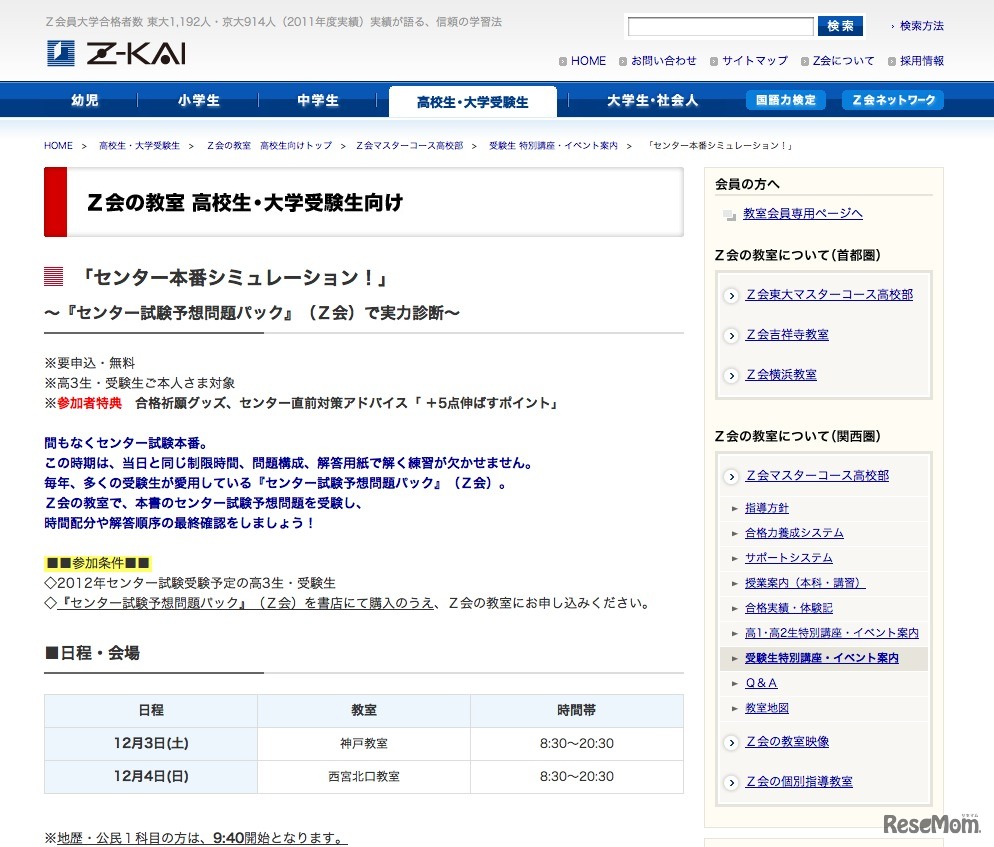The width and height of the screenshot is (994, 847).
Task: Click the 国語力検定 button
Action: pos(785,100)
